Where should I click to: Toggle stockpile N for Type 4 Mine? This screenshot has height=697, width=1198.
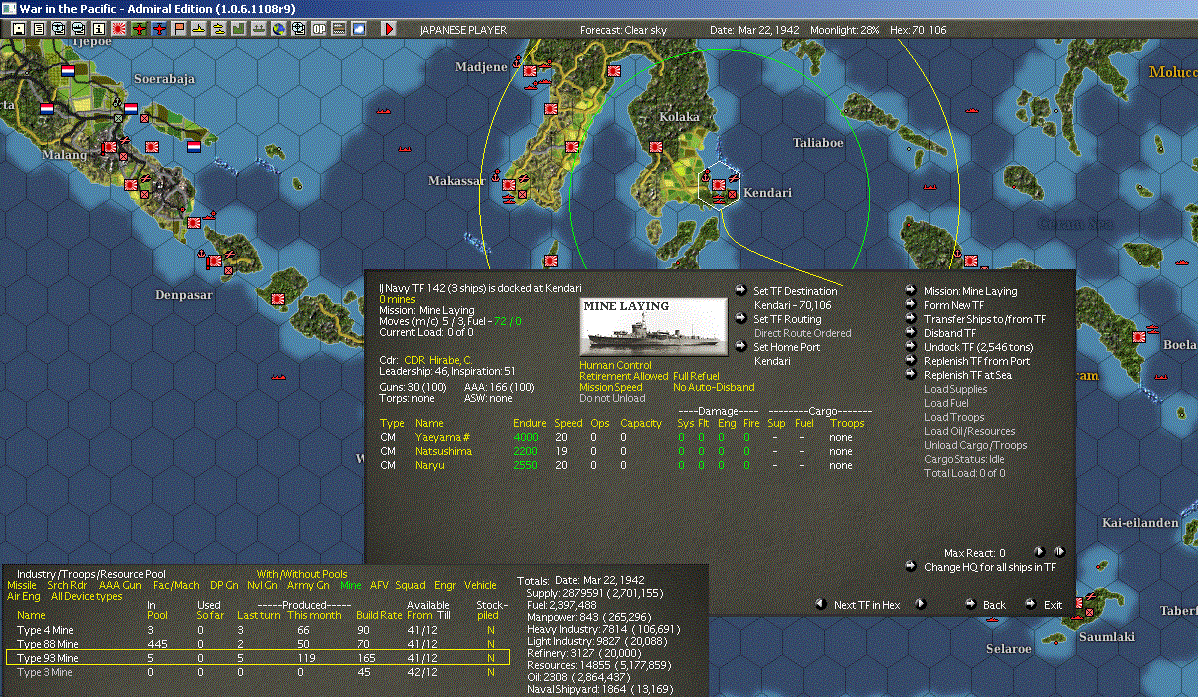click(491, 631)
